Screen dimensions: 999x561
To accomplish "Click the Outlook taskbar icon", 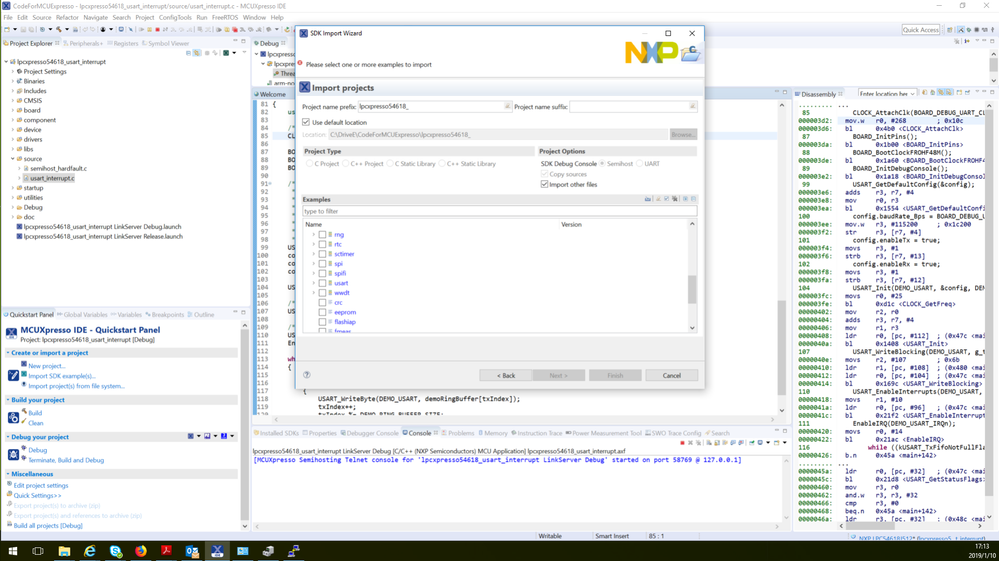I will (192, 551).
